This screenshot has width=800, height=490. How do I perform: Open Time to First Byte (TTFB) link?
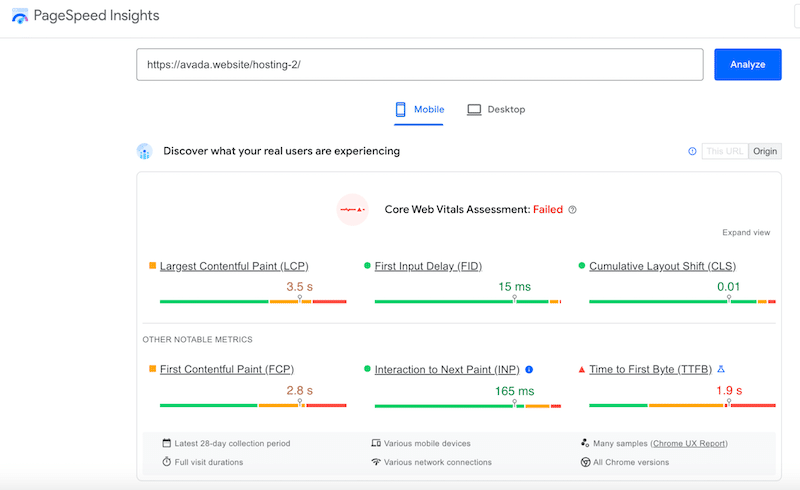click(651, 369)
